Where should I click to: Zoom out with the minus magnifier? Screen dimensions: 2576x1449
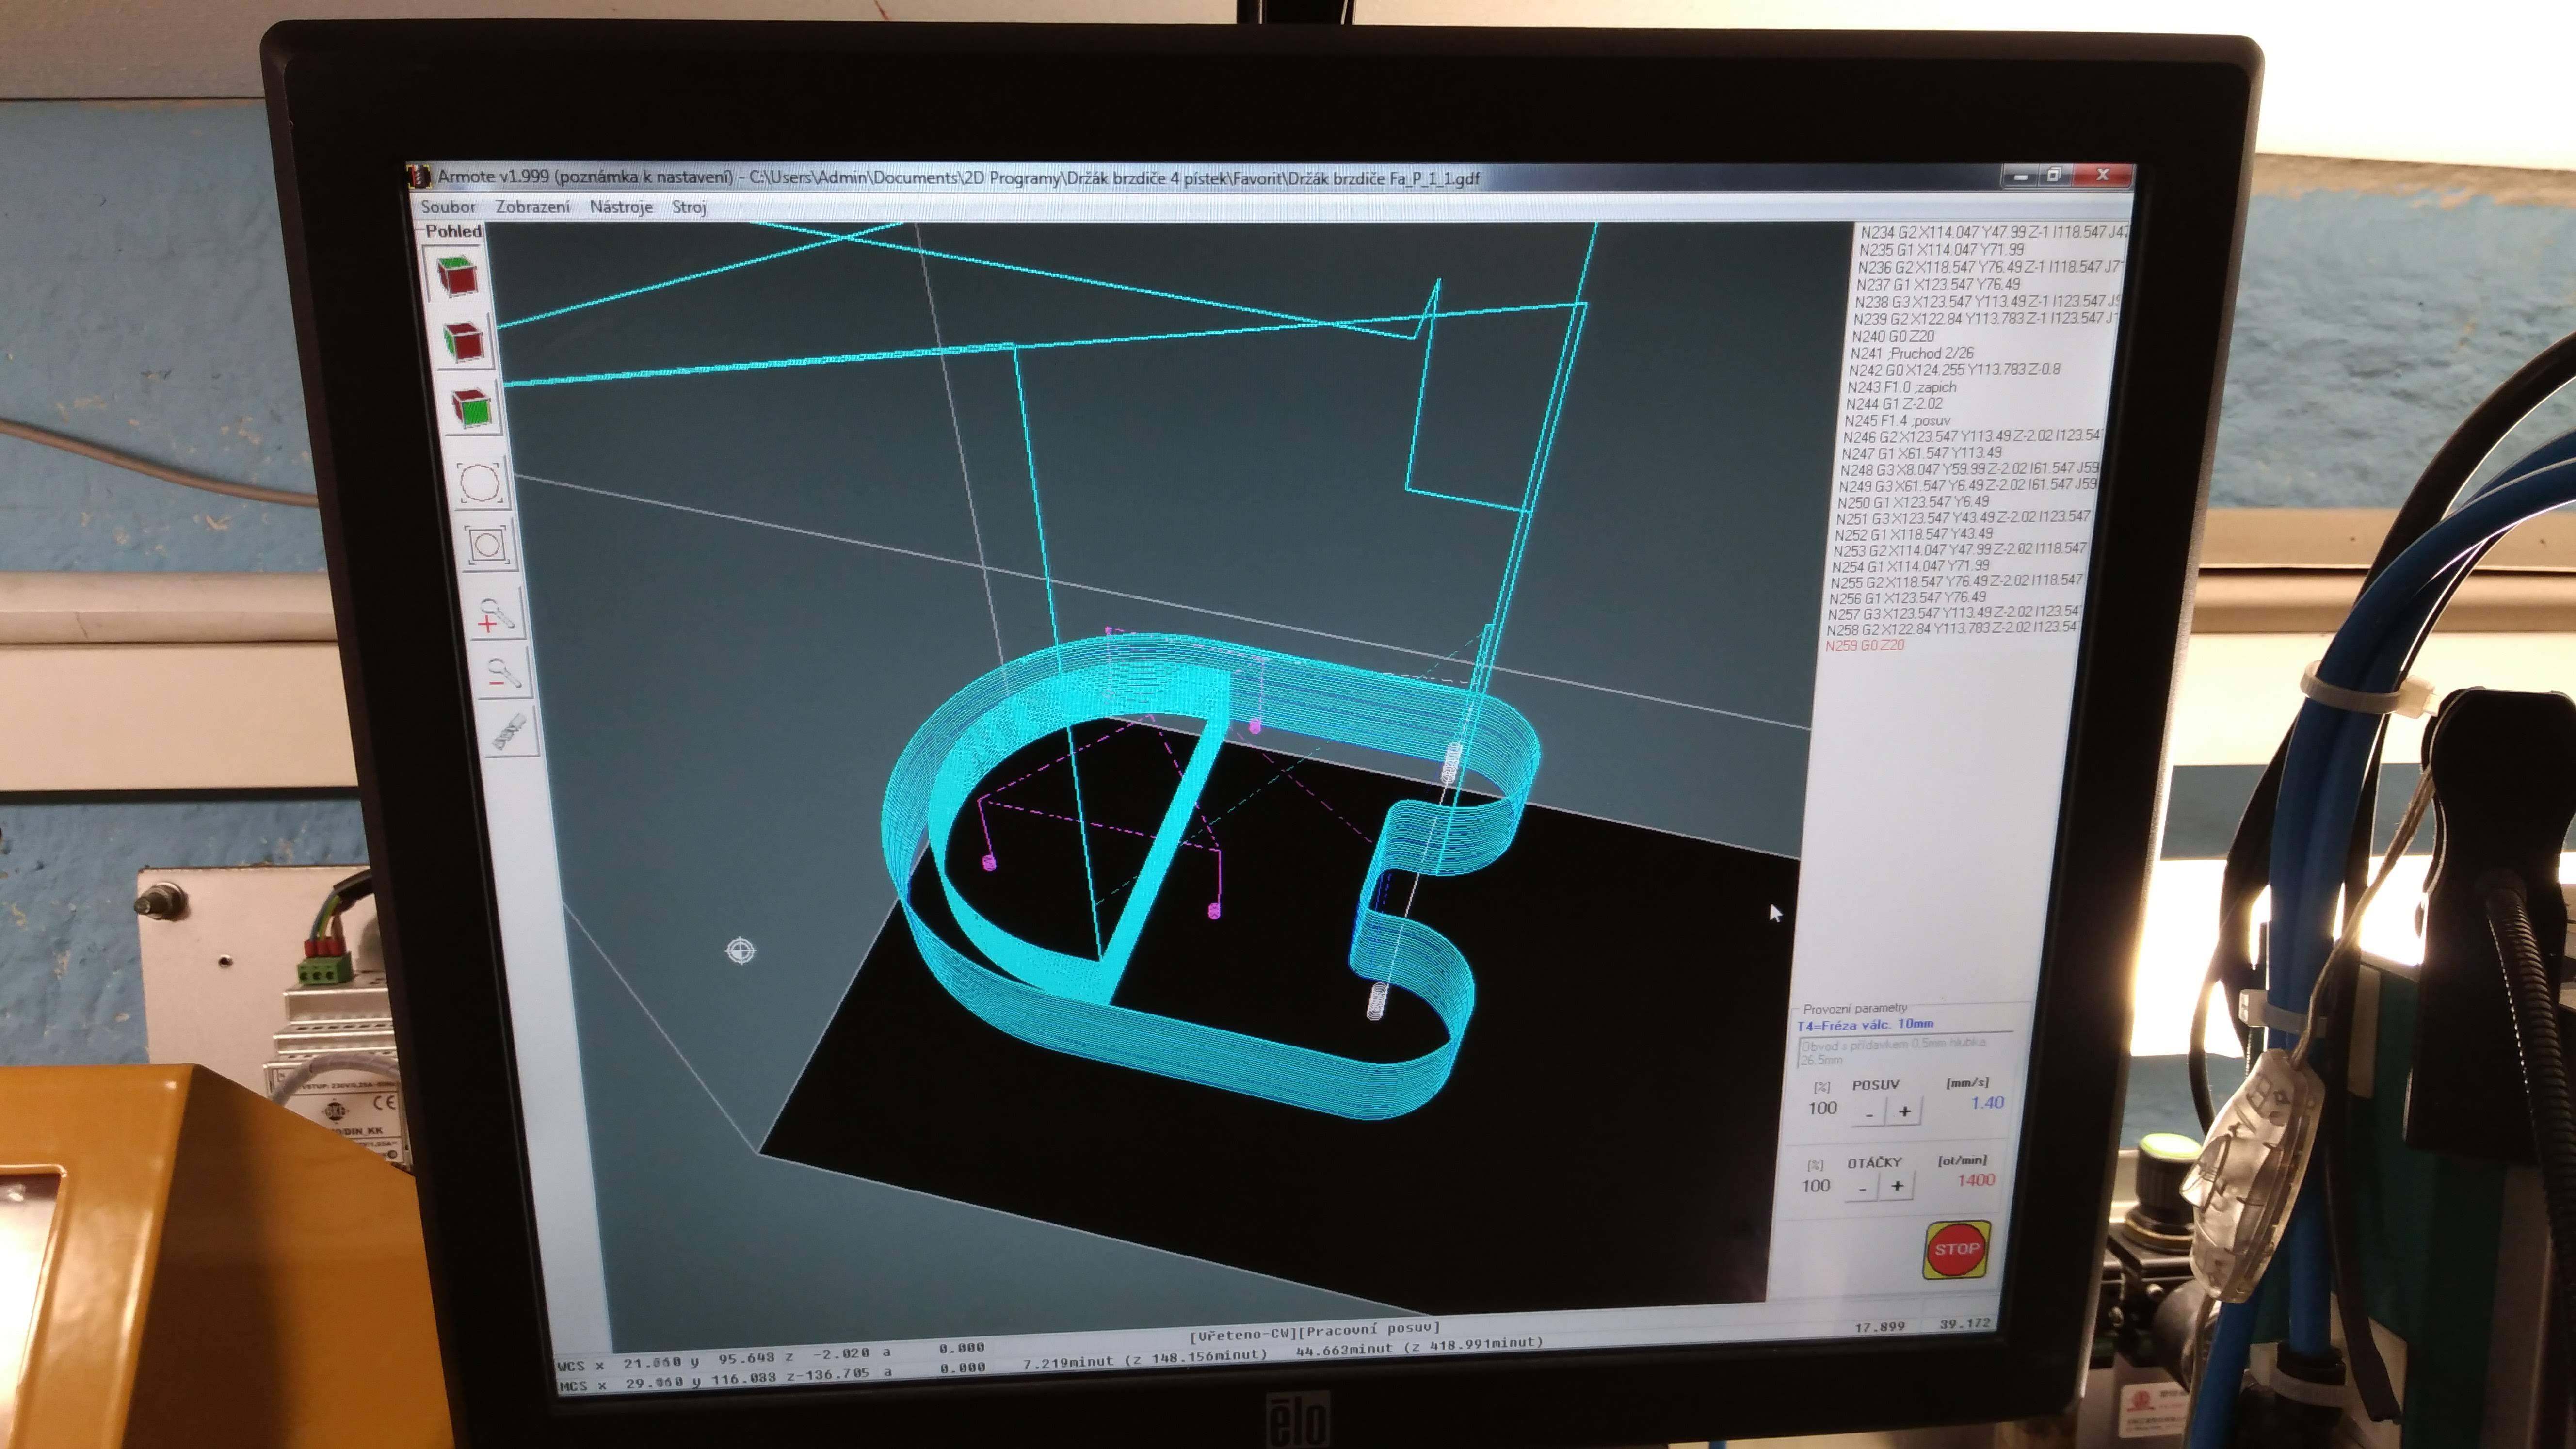504,673
